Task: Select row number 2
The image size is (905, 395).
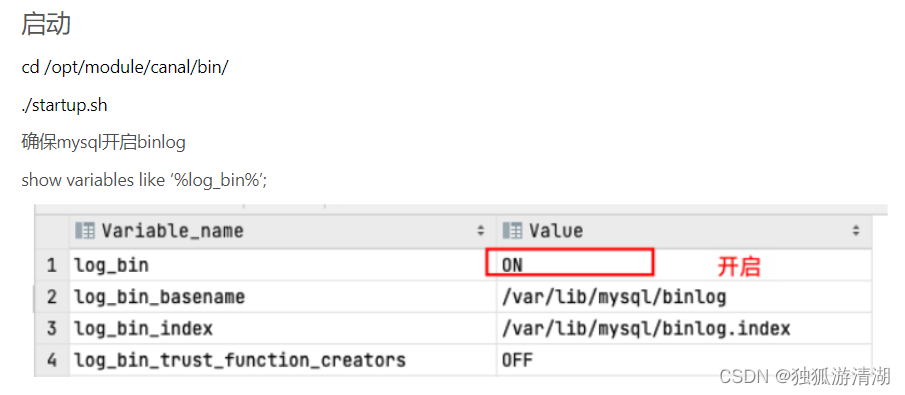Action: 52,297
